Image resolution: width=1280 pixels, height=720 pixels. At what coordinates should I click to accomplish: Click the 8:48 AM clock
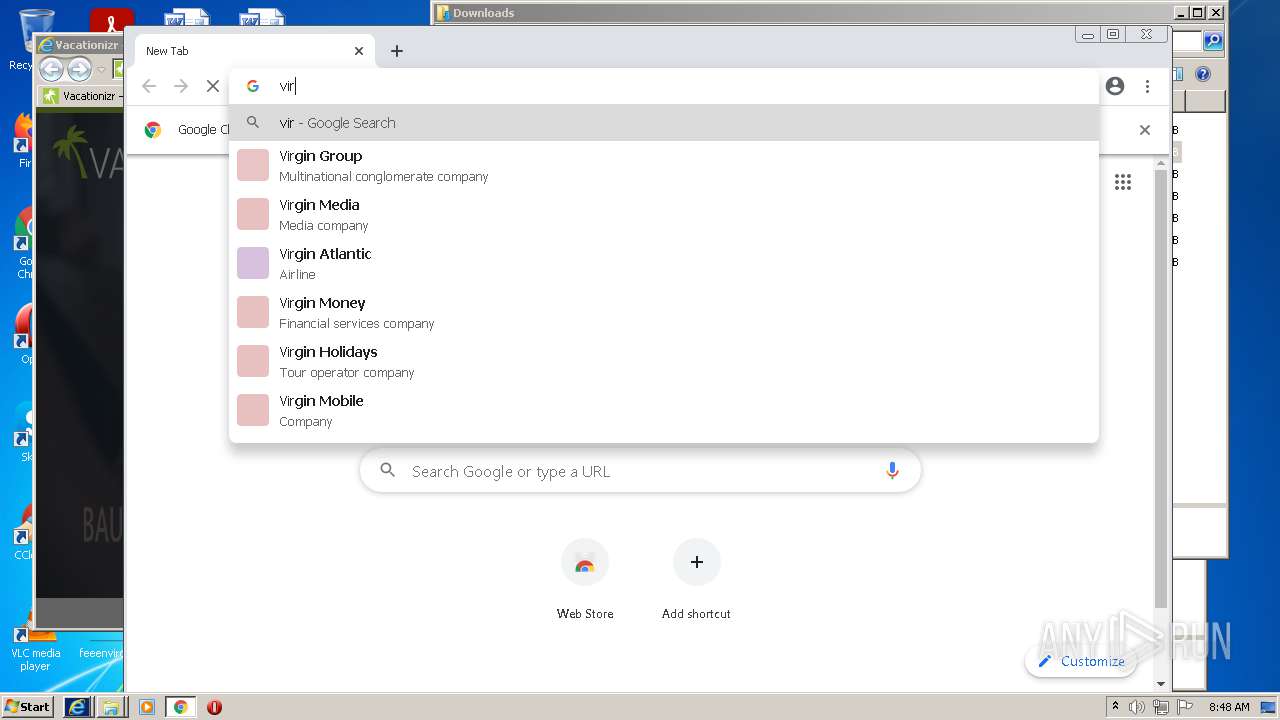(1229, 707)
